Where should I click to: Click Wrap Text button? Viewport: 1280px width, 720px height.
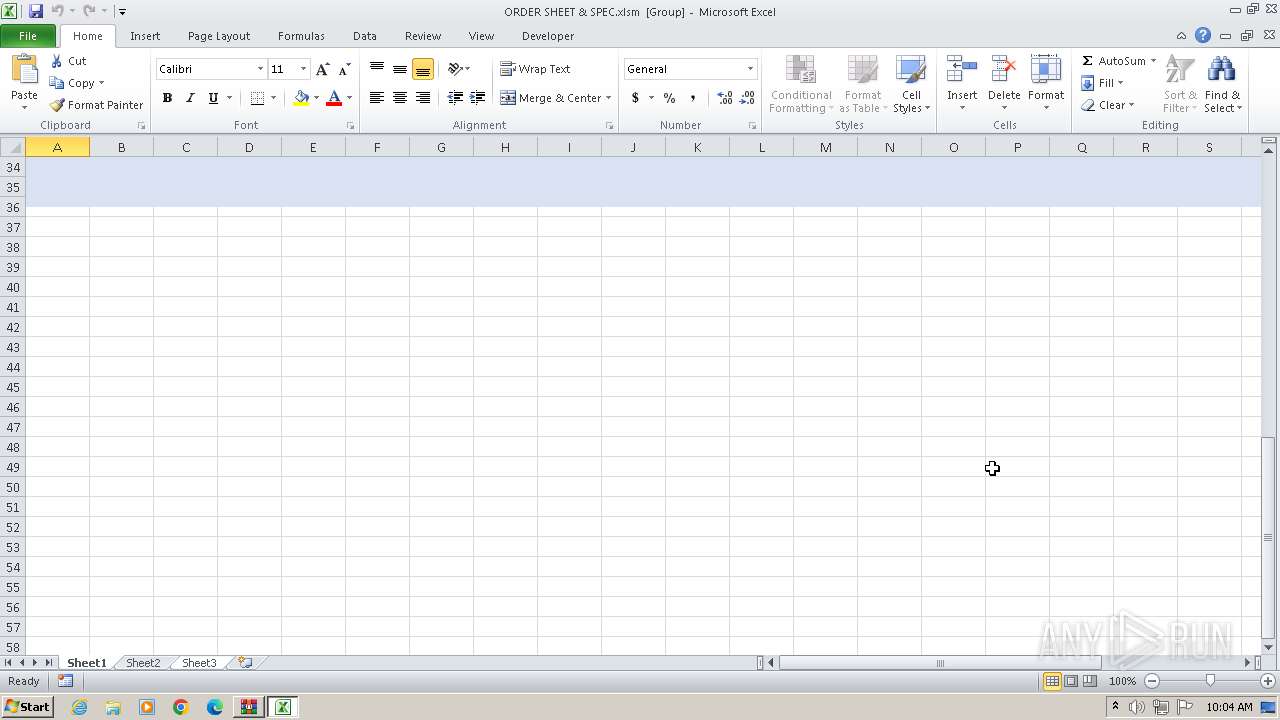pos(535,69)
